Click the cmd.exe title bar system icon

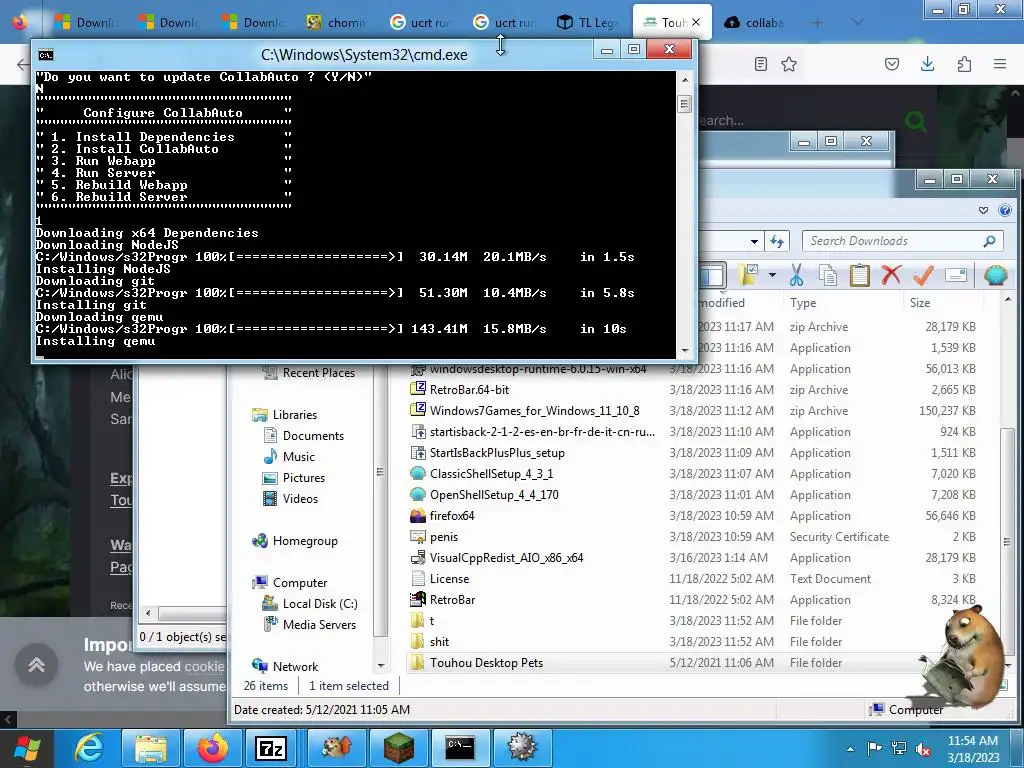tap(46, 55)
